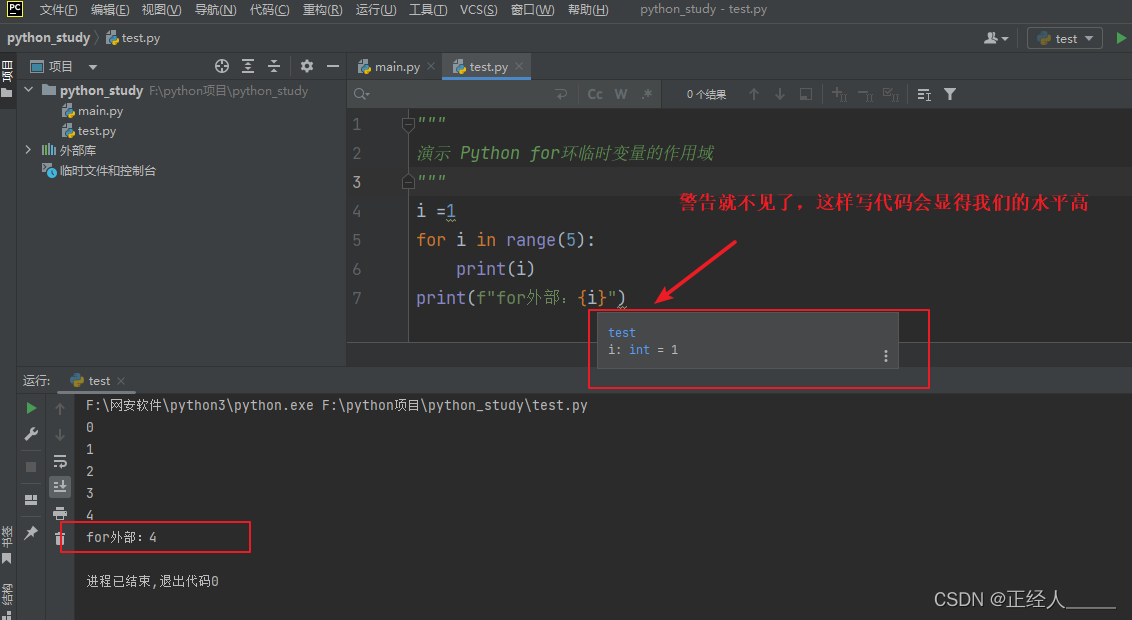This screenshot has height=620, width=1132.
Task: Expand all items in project tree
Action: pos(248,66)
